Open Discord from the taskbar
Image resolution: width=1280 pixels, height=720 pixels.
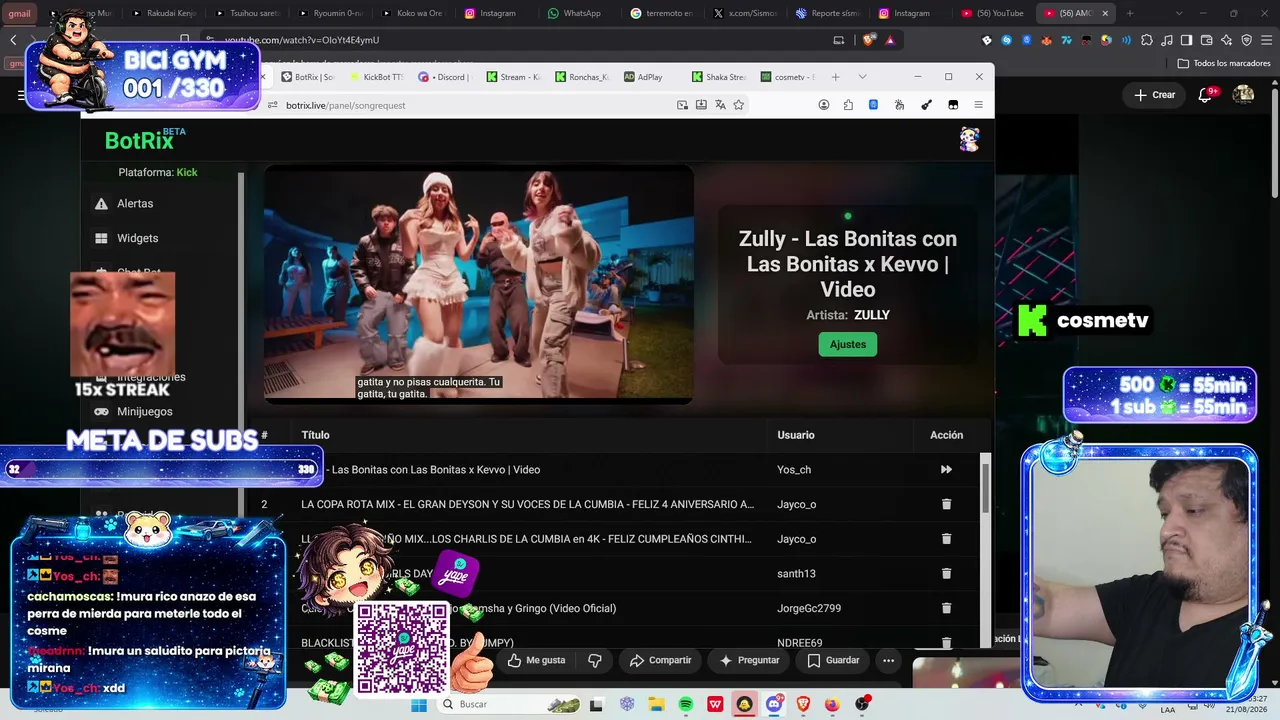pyautogui.click(x=774, y=704)
